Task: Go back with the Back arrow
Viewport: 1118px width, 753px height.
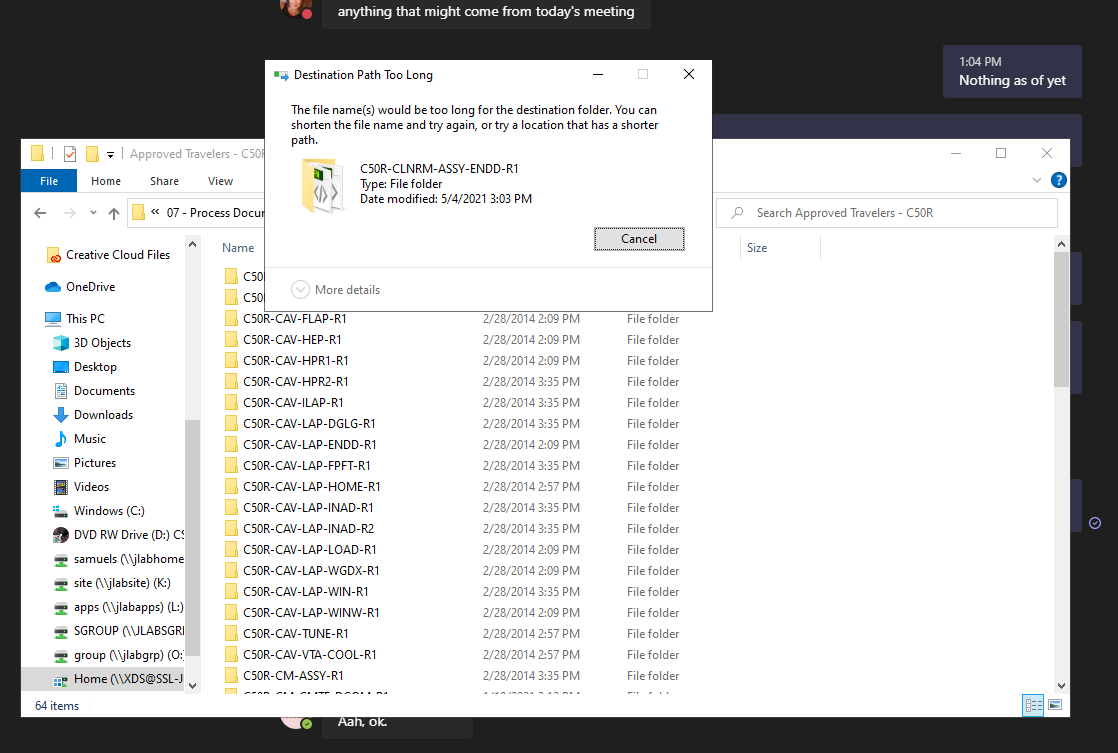Action: coord(40,213)
